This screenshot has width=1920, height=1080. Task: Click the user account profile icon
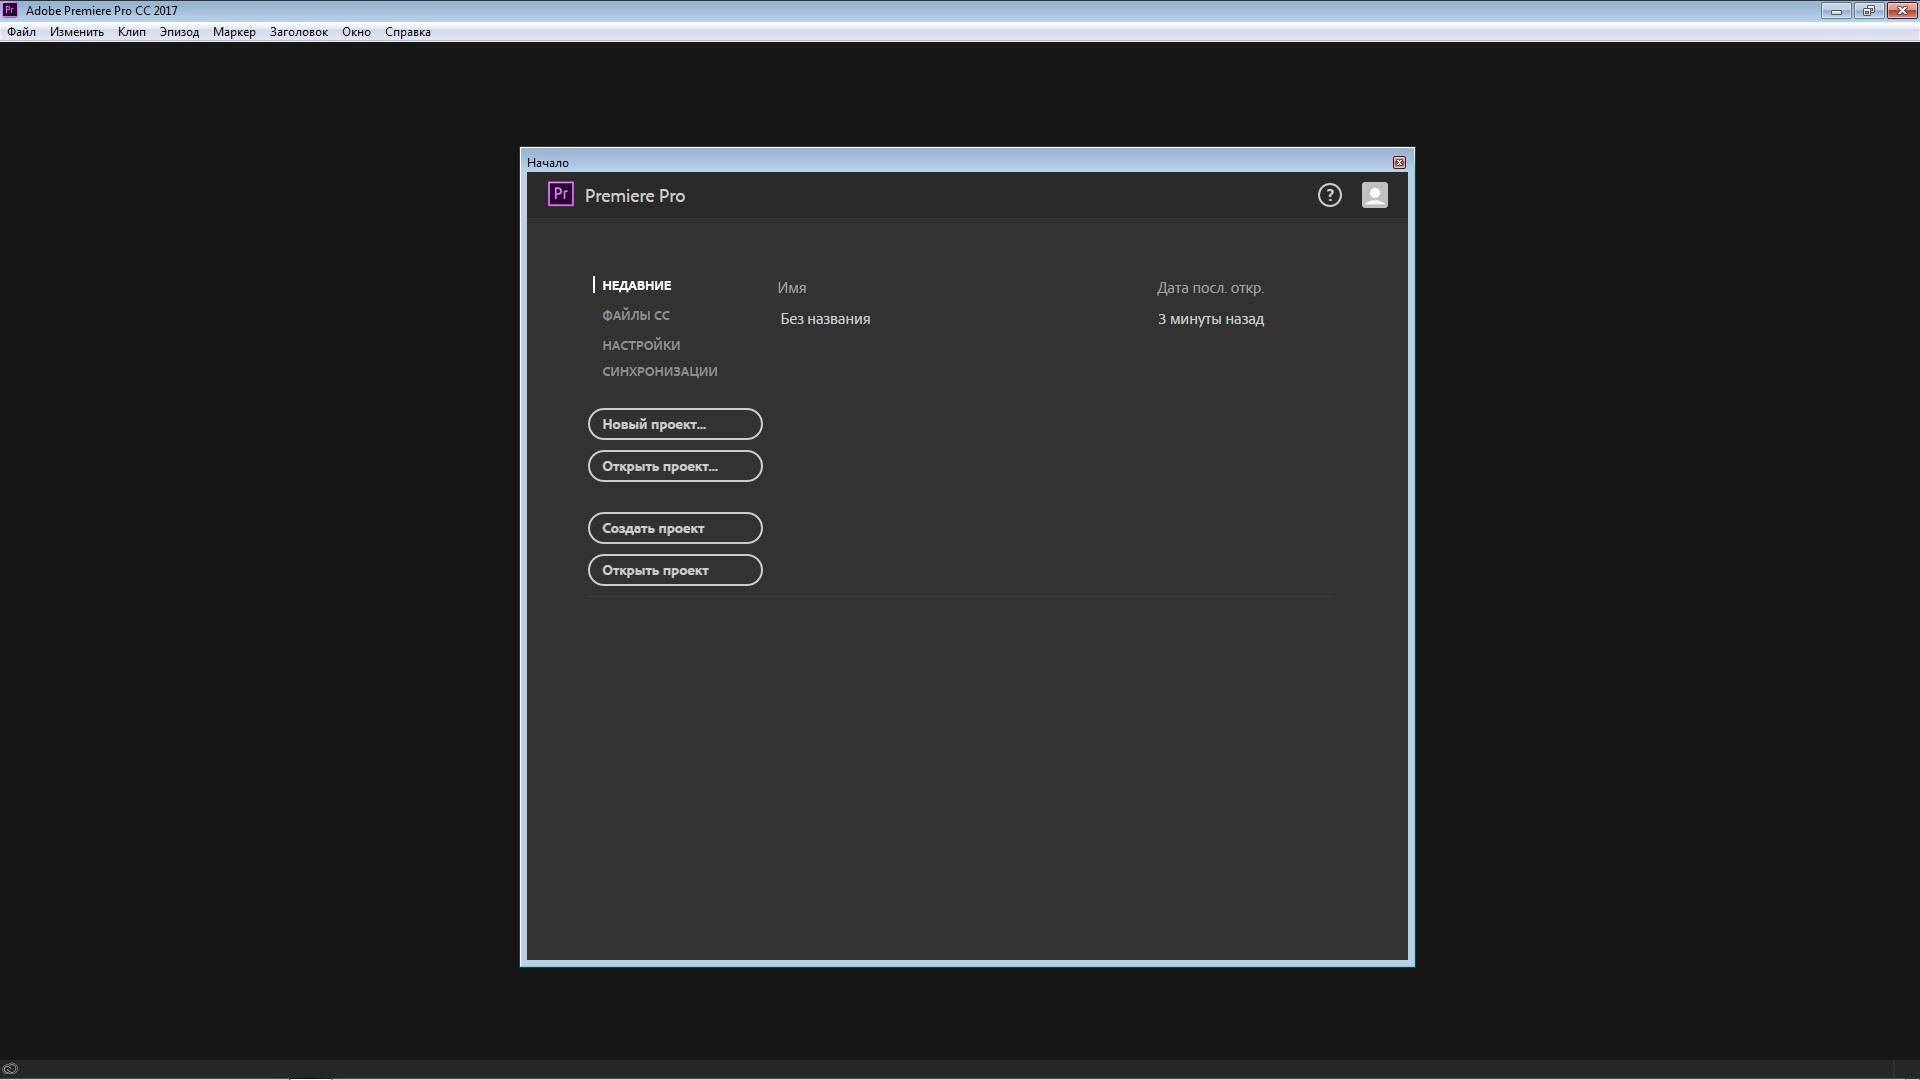pos(1375,195)
